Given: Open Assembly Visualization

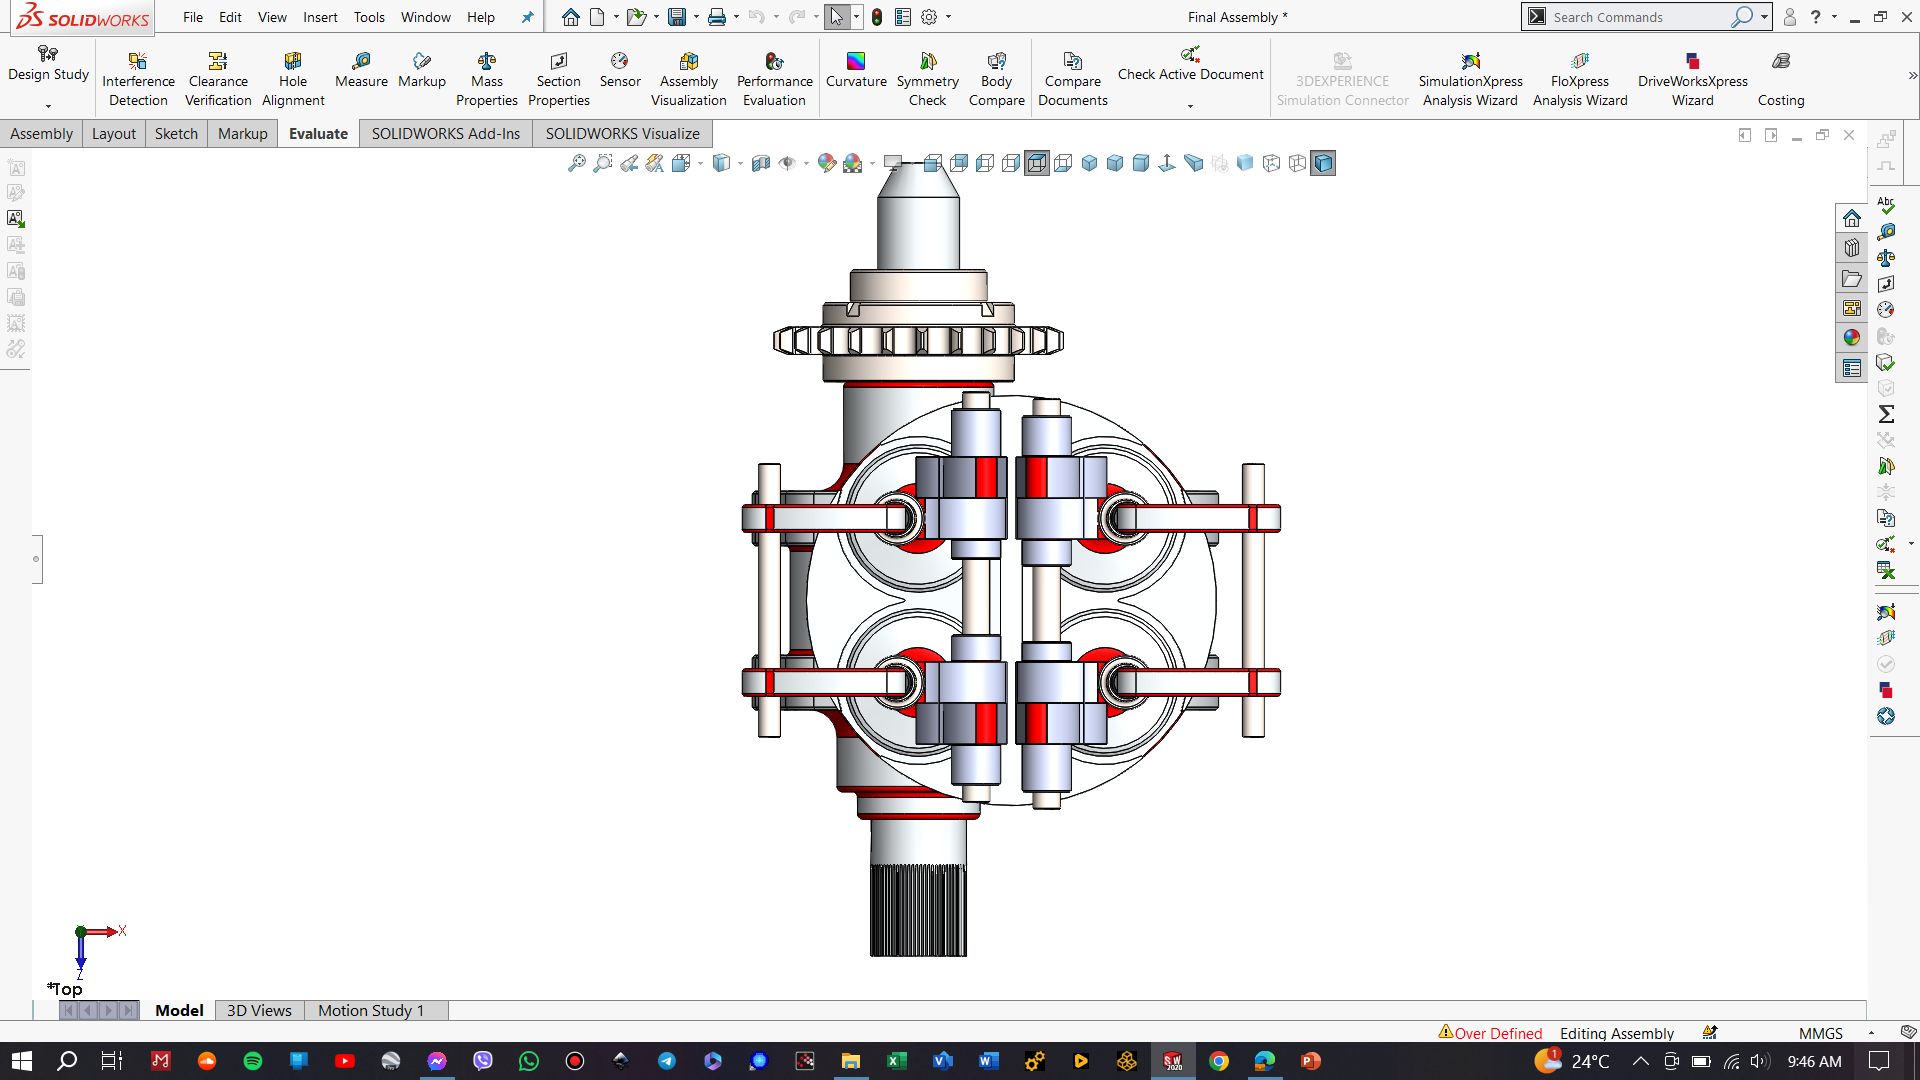Looking at the screenshot, I should click(x=689, y=78).
